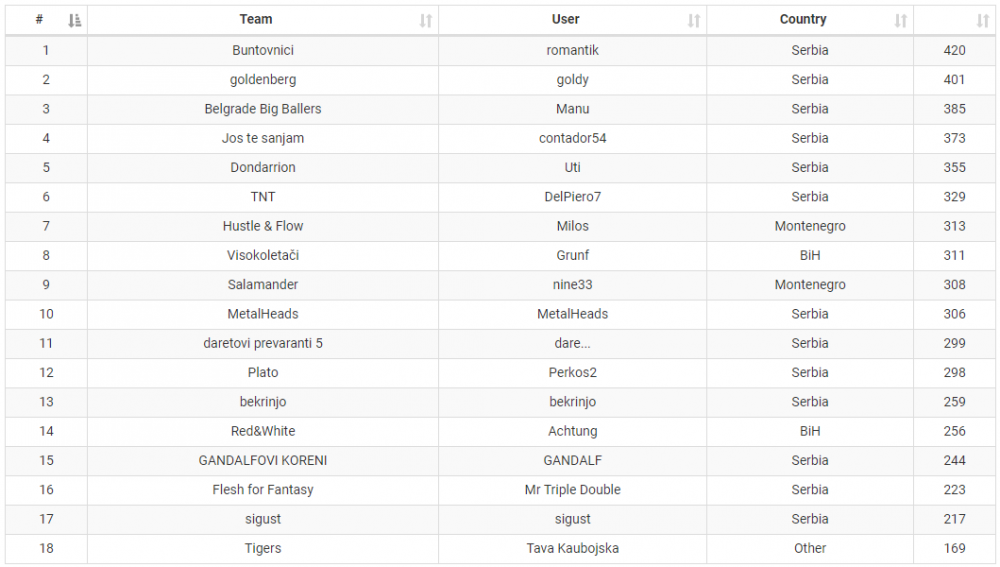Click team GANDALFOVI KORENI
Viewport: 1000px width, 567px height.
click(263, 461)
